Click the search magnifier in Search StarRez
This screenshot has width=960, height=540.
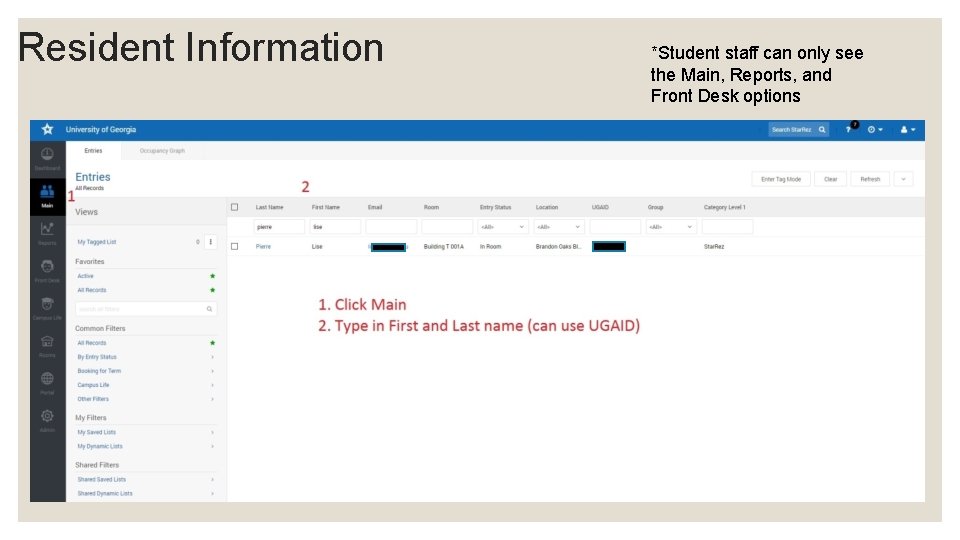pyautogui.click(x=822, y=129)
